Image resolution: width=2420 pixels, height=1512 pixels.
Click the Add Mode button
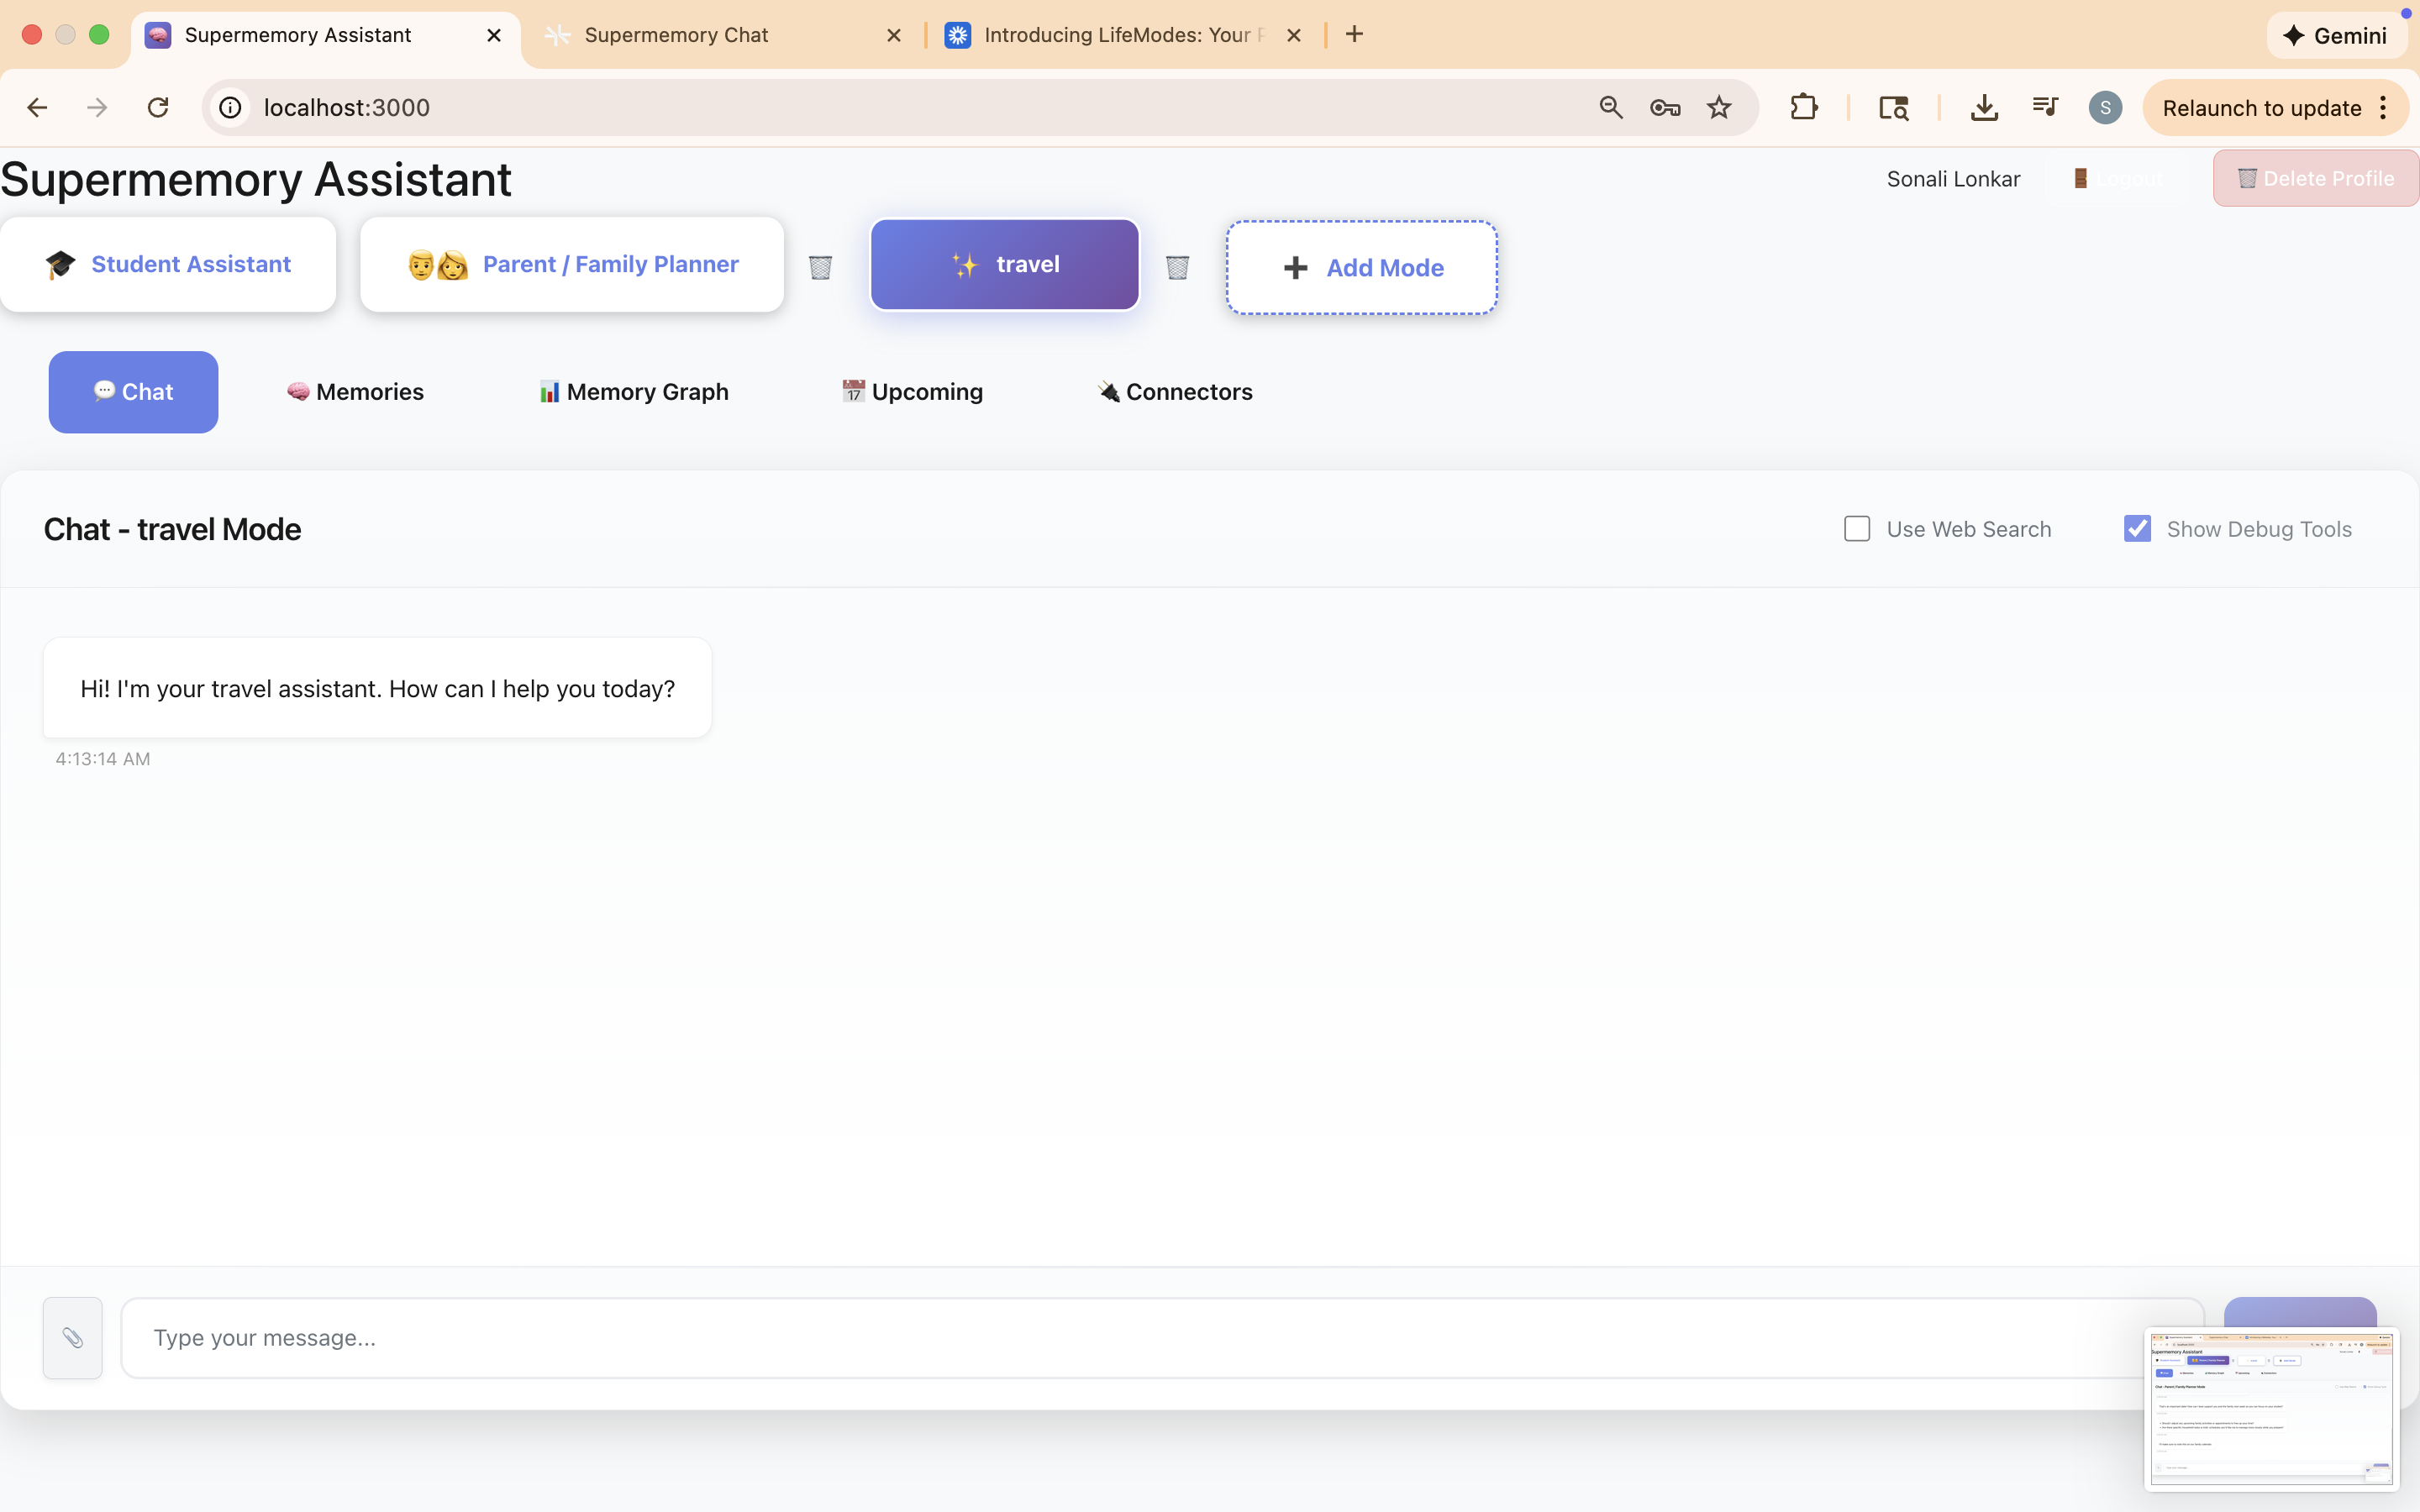(x=1361, y=268)
